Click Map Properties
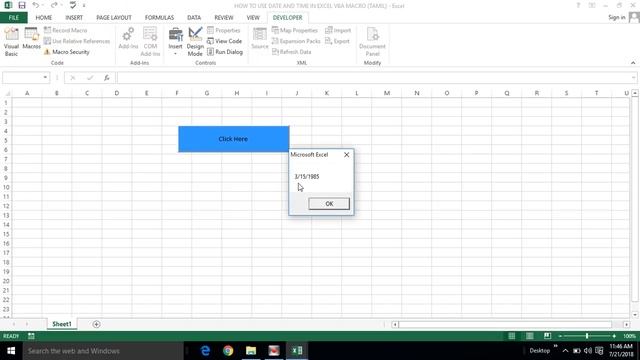This screenshot has width=640, height=360. point(295,30)
